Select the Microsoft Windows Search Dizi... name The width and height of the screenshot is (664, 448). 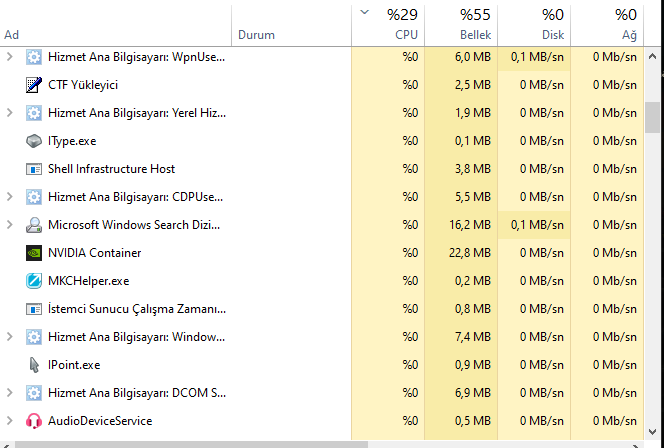pos(134,225)
